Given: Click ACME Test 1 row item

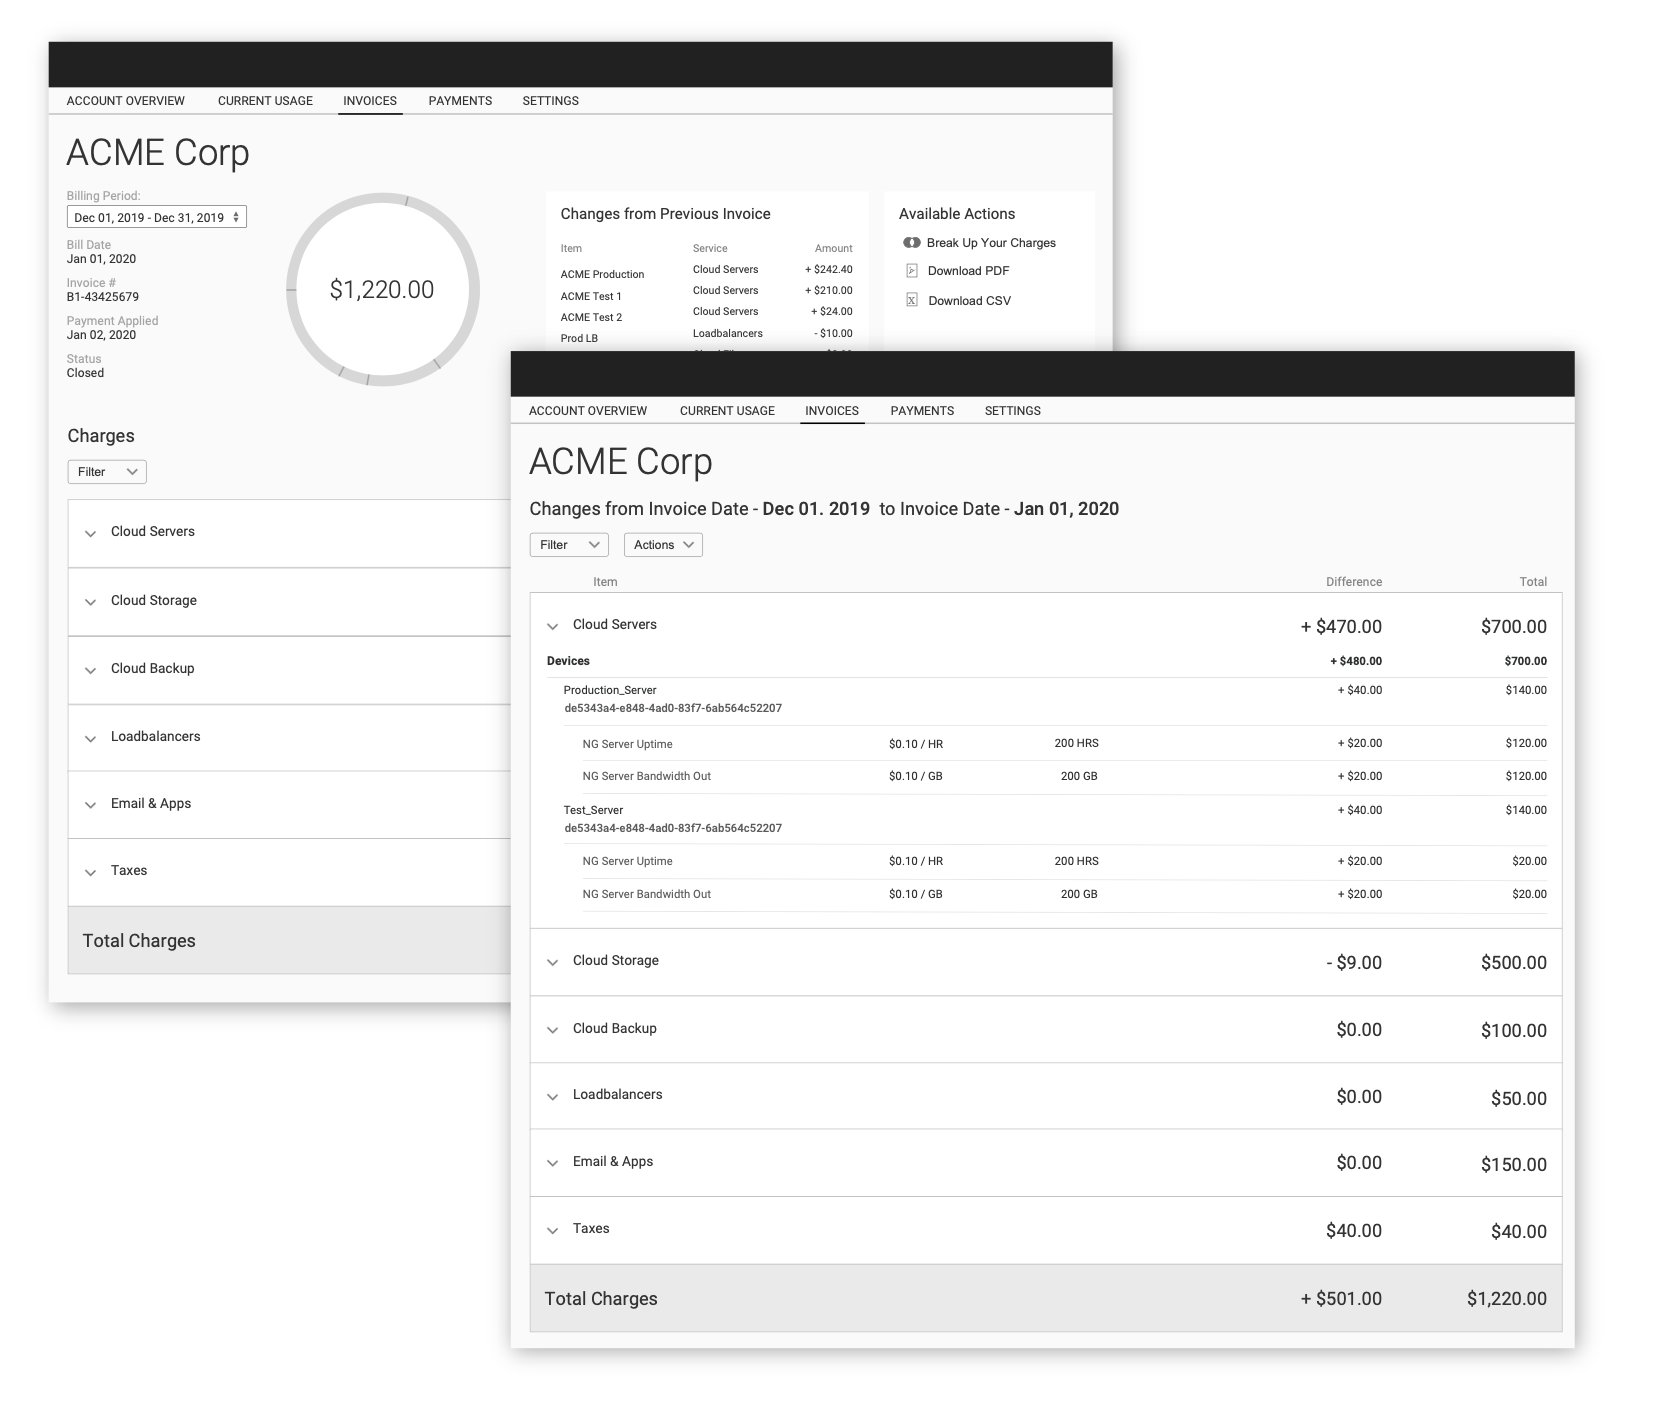Looking at the screenshot, I should coord(591,297).
